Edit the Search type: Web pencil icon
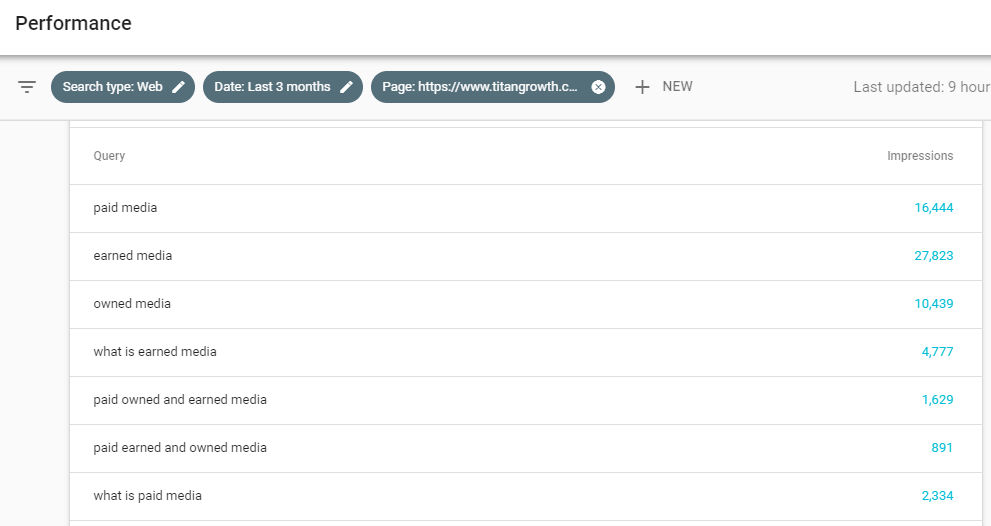The image size is (991, 526). 178,87
